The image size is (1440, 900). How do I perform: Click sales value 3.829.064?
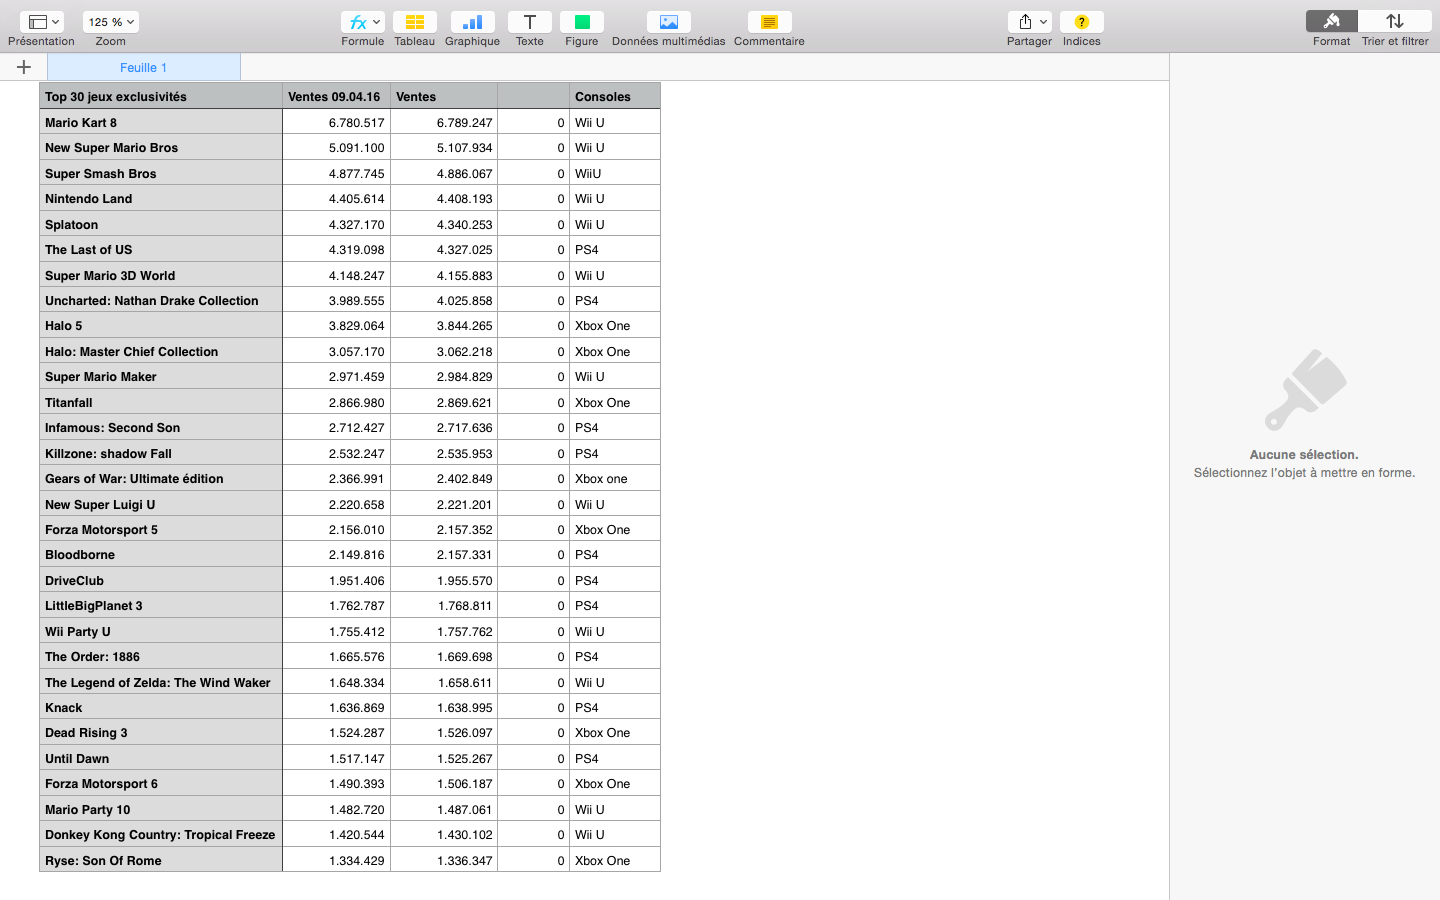pos(336,325)
